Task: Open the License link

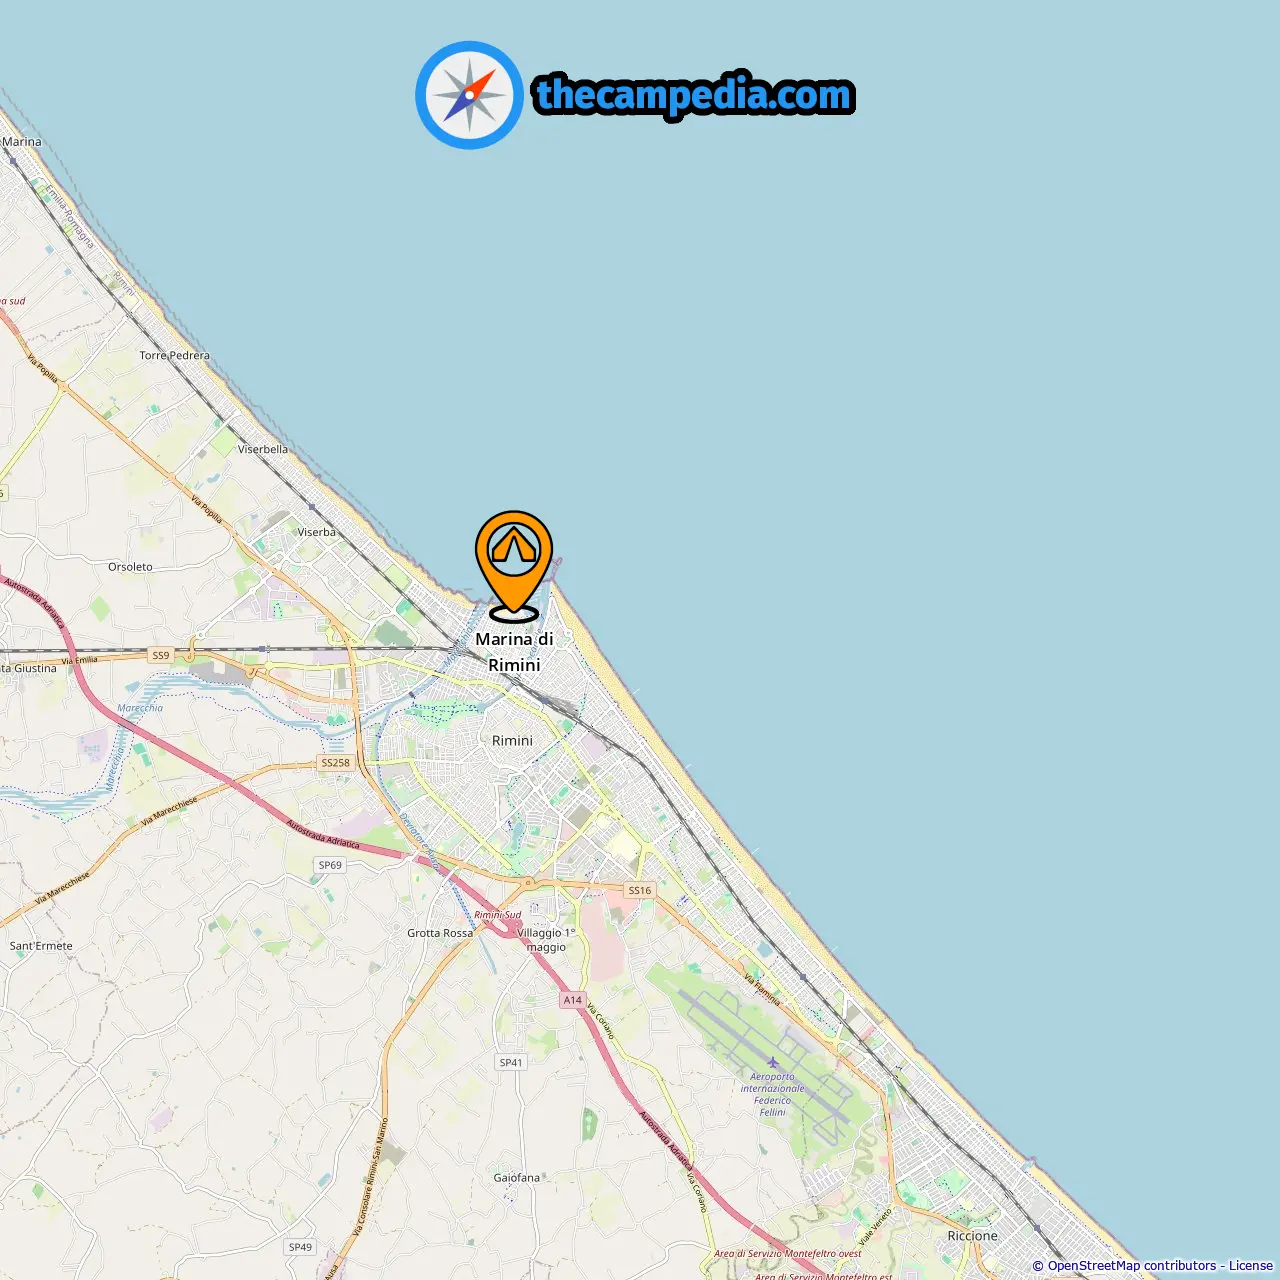Action: coord(1251,1266)
